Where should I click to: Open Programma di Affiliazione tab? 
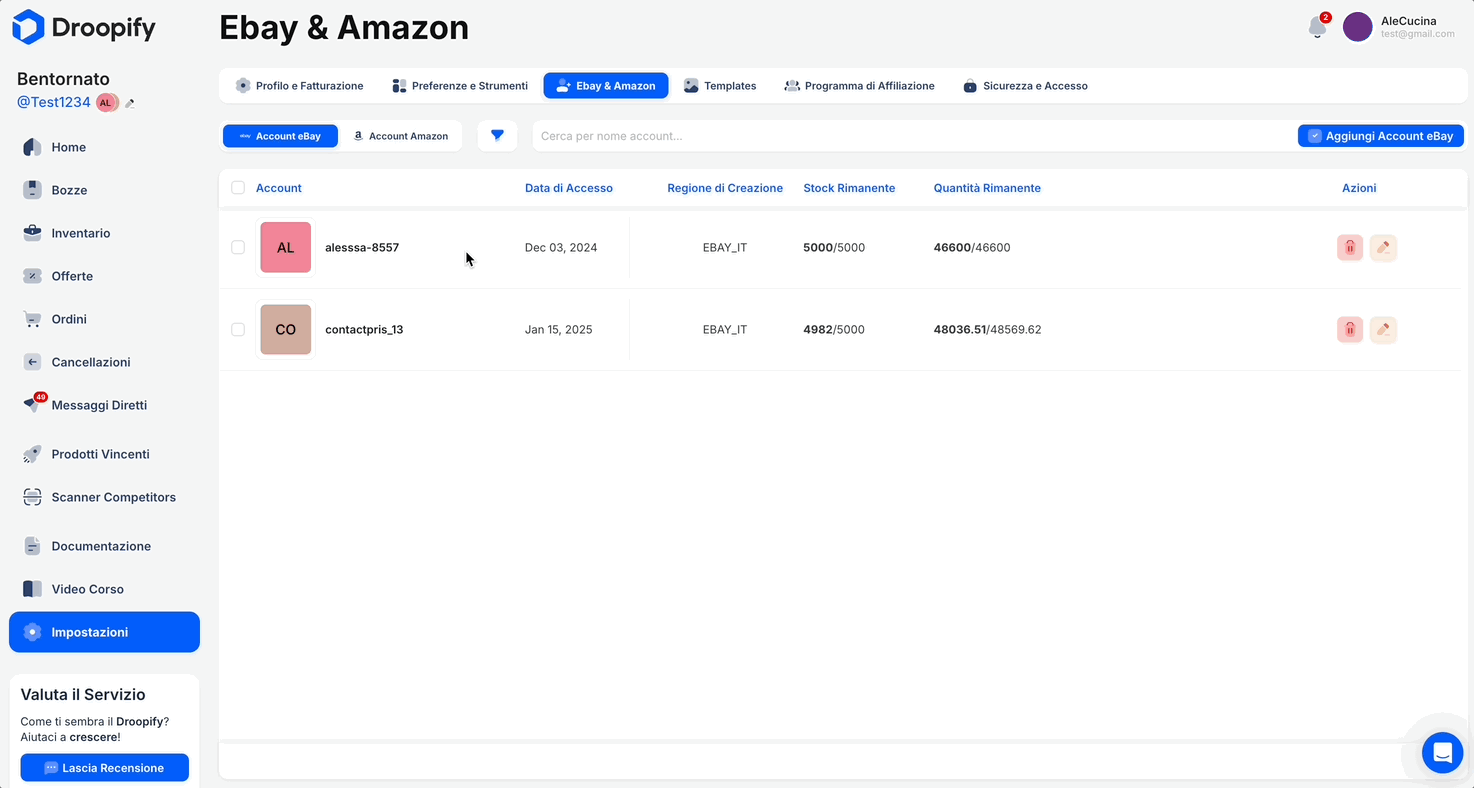(860, 86)
